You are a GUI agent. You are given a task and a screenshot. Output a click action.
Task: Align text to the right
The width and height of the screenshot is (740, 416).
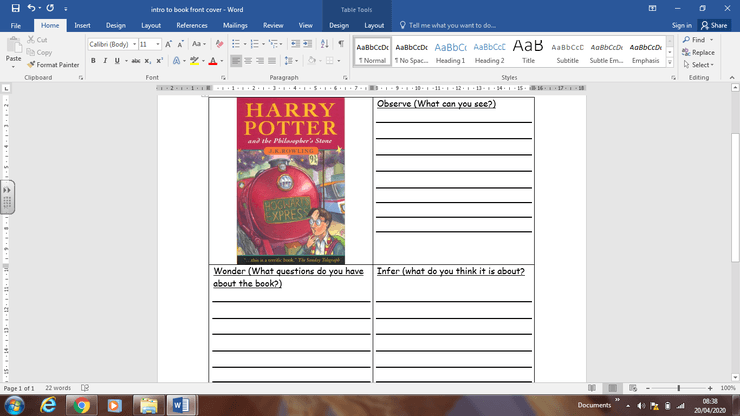(x=260, y=60)
